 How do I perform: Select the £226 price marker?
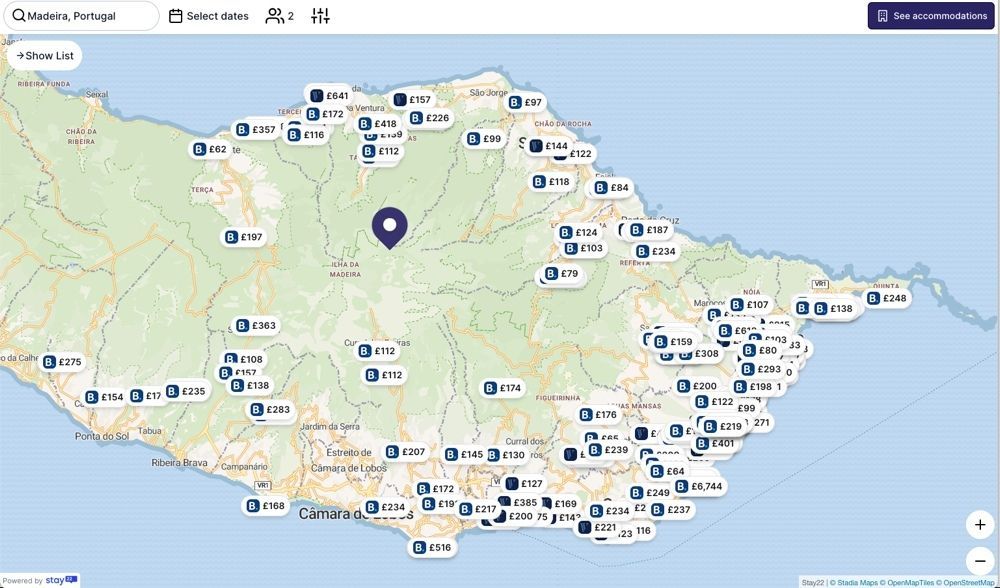(429, 117)
